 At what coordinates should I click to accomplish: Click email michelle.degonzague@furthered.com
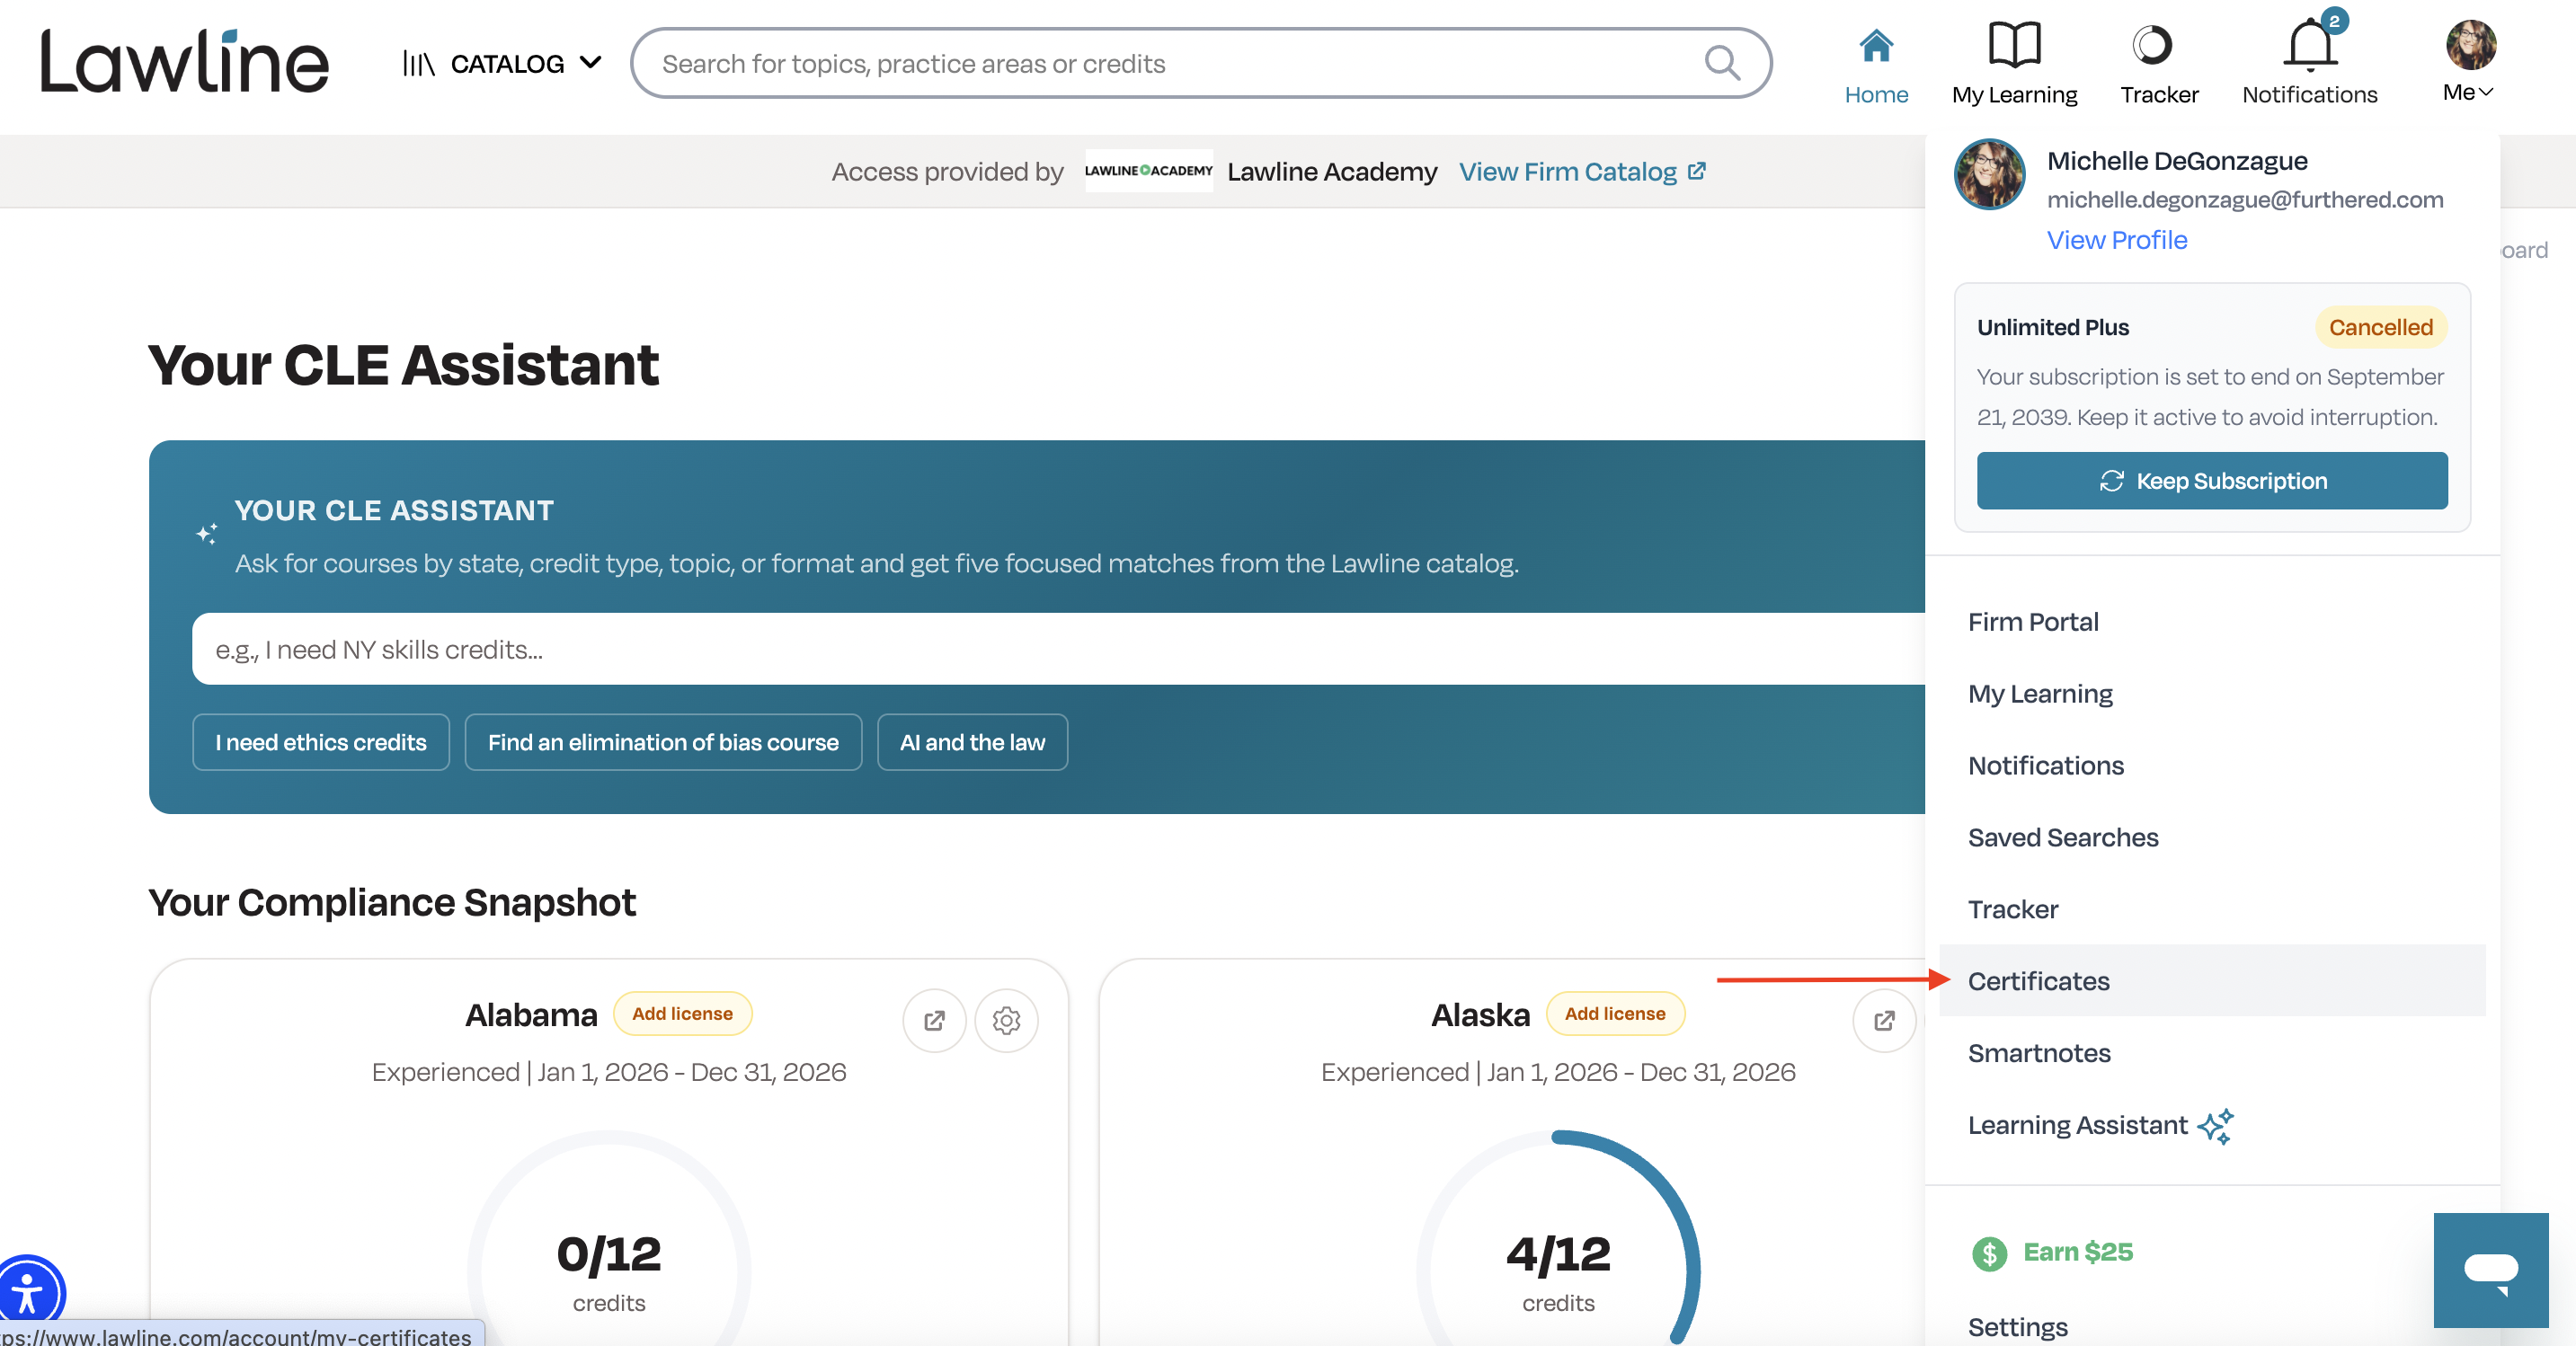coord(2245,200)
